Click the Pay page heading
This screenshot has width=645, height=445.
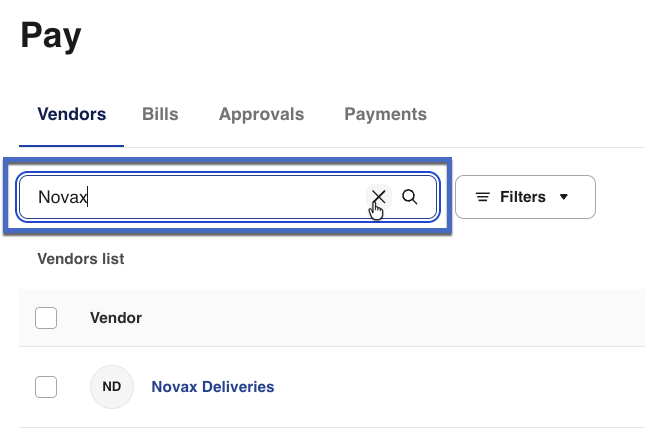pyautogui.click(x=51, y=37)
